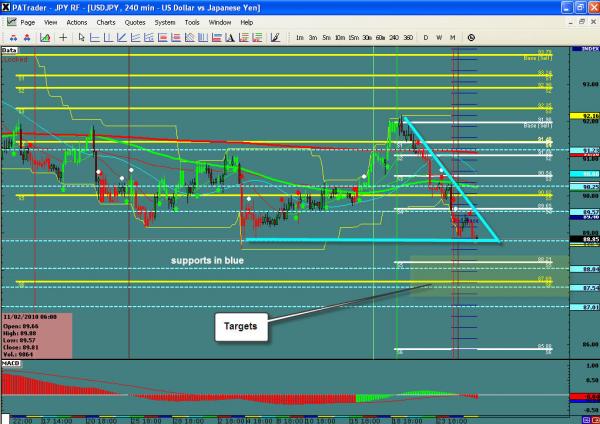Open the Charts menu

click(105, 20)
